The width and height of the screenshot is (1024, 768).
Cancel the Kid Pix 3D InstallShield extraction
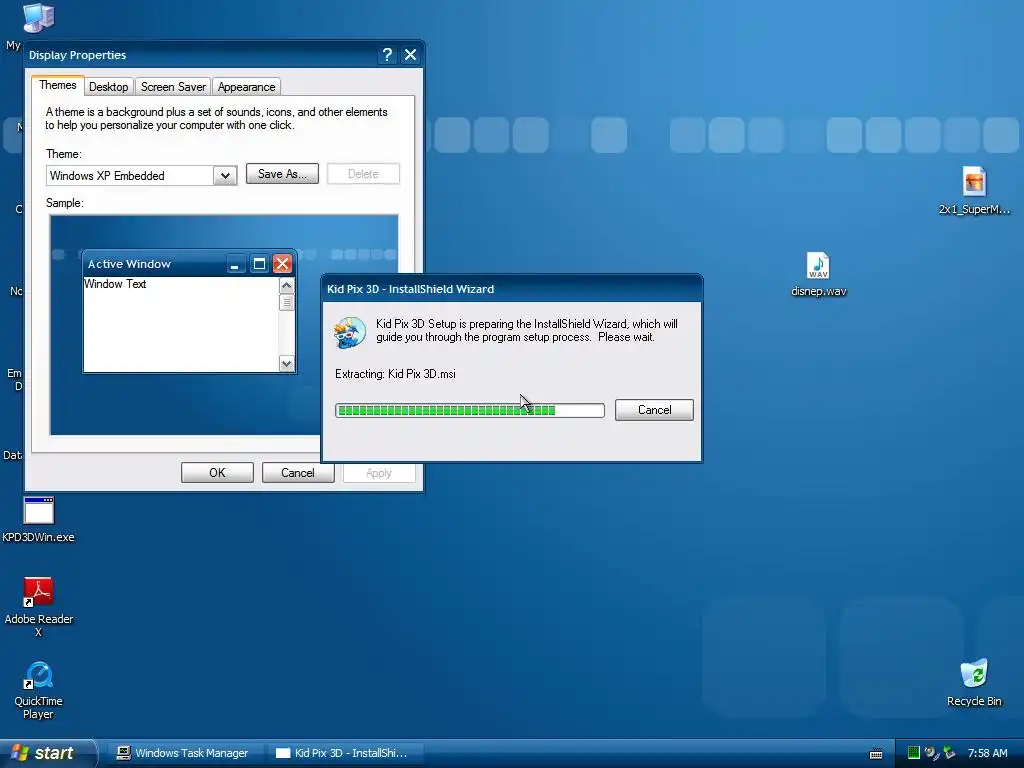pos(654,410)
